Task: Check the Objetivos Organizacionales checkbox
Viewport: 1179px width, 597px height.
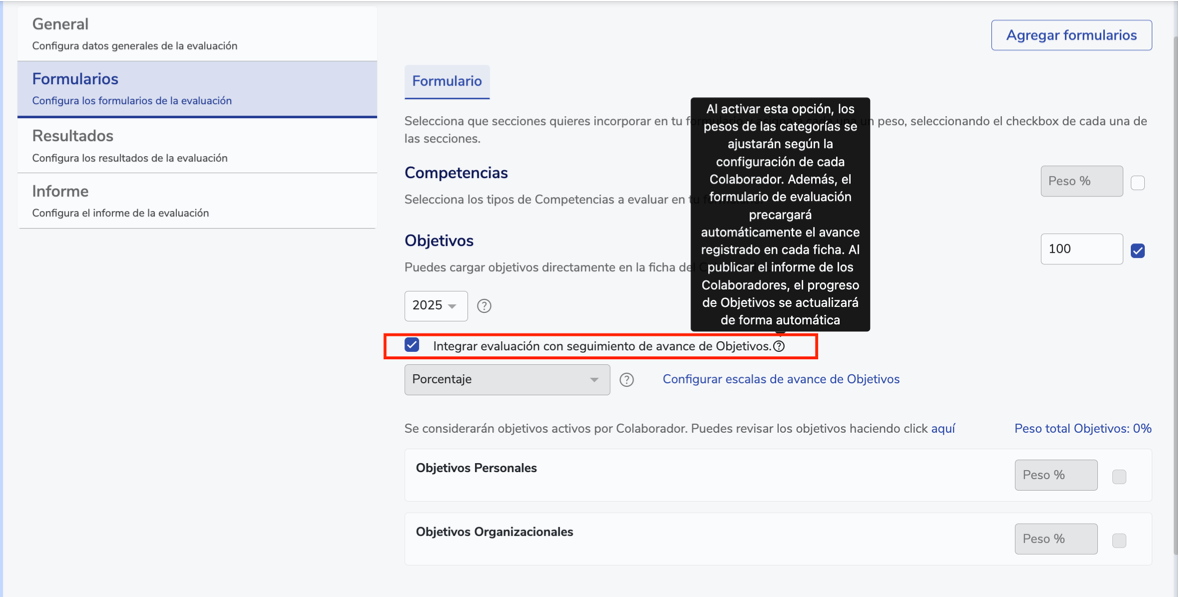Action: 1119,541
